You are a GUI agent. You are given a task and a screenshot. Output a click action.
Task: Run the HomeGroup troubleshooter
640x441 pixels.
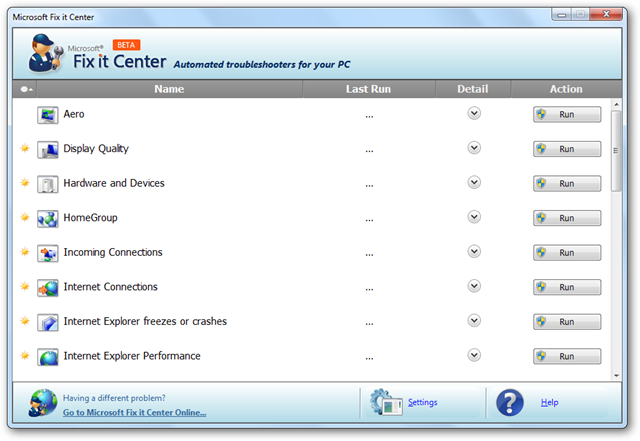click(x=567, y=218)
